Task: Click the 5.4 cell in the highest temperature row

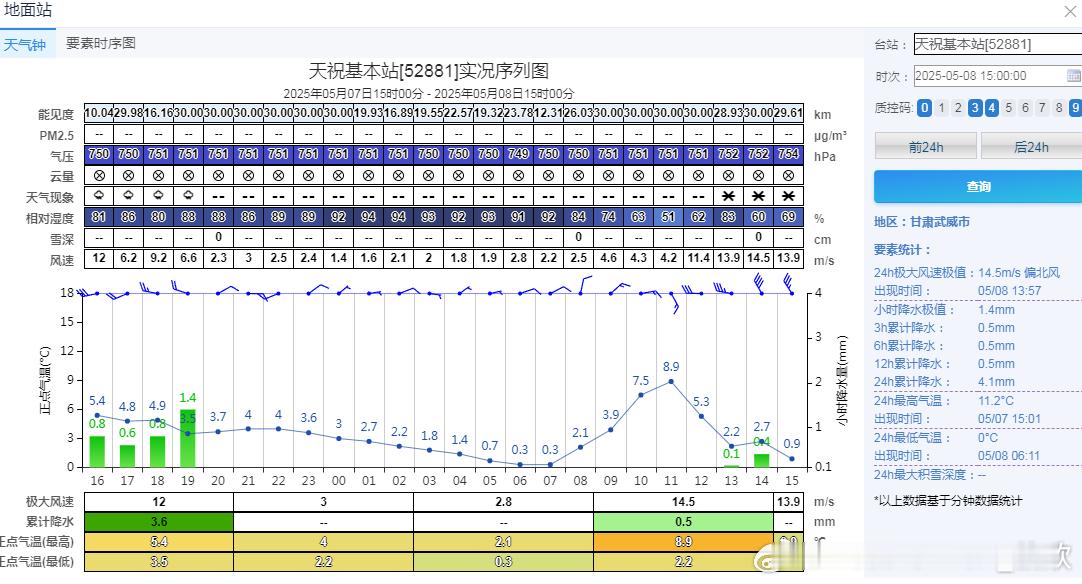Action: [x=159, y=542]
